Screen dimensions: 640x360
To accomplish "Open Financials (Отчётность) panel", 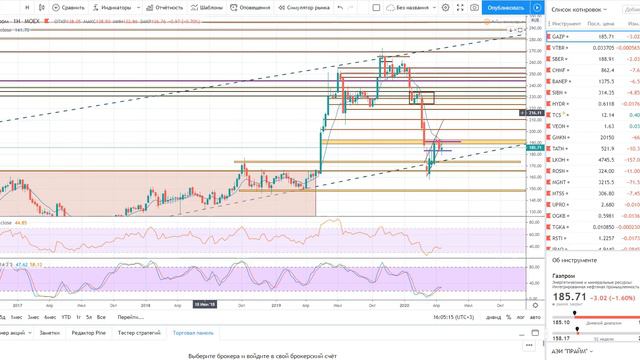I will click(x=164, y=7).
